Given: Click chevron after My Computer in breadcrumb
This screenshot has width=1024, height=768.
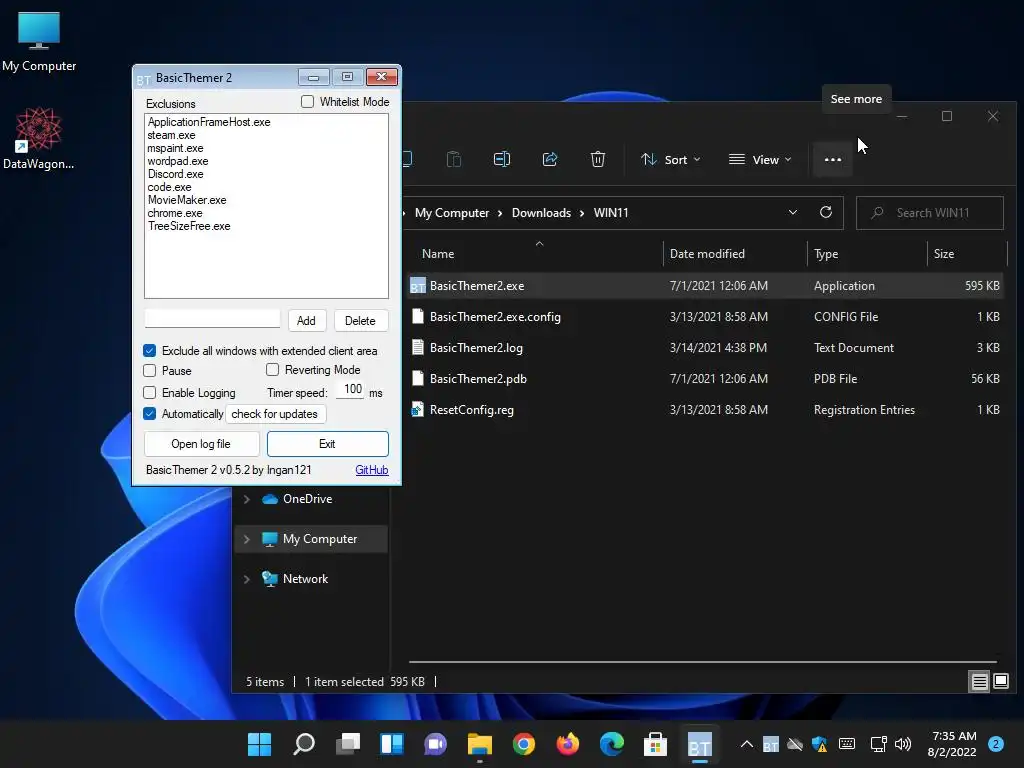Looking at the screenshot, I should 500,213.
